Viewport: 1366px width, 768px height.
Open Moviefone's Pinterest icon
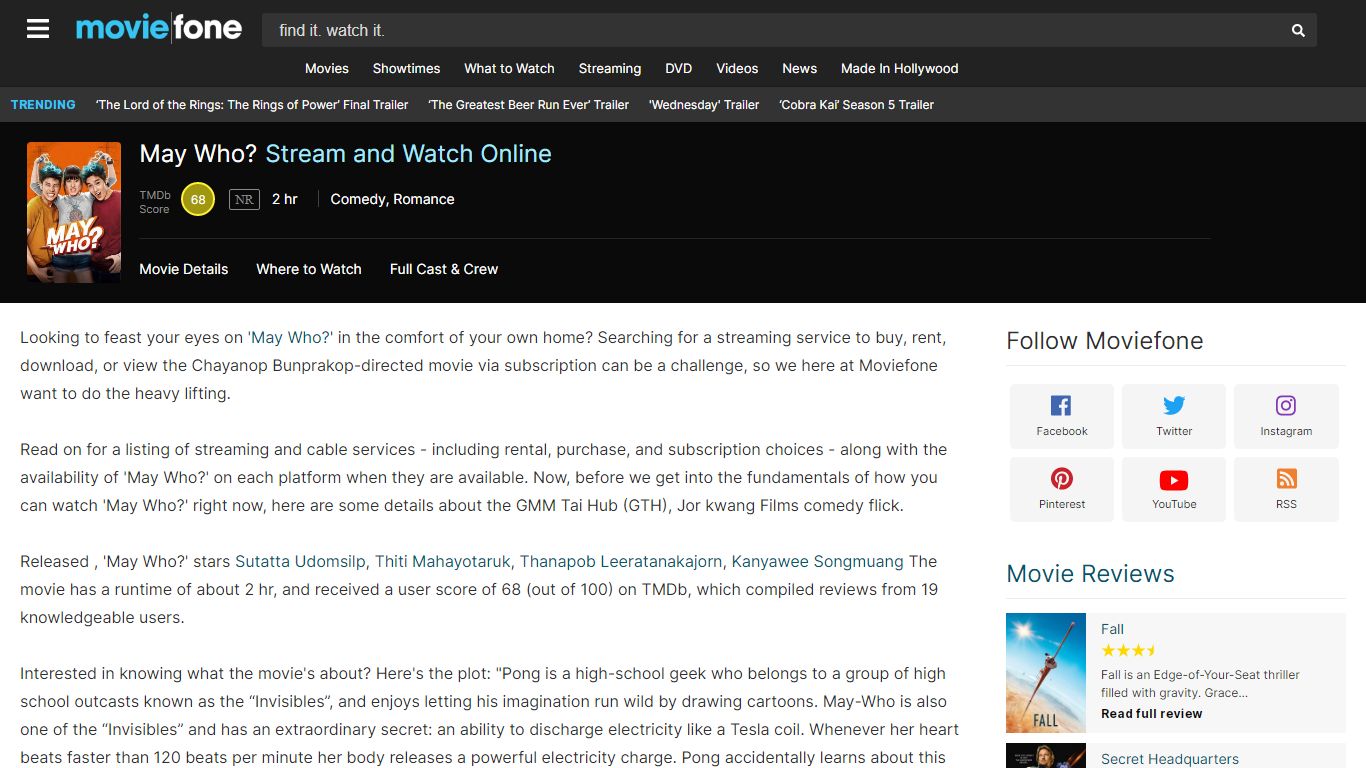coord(1061,479)
